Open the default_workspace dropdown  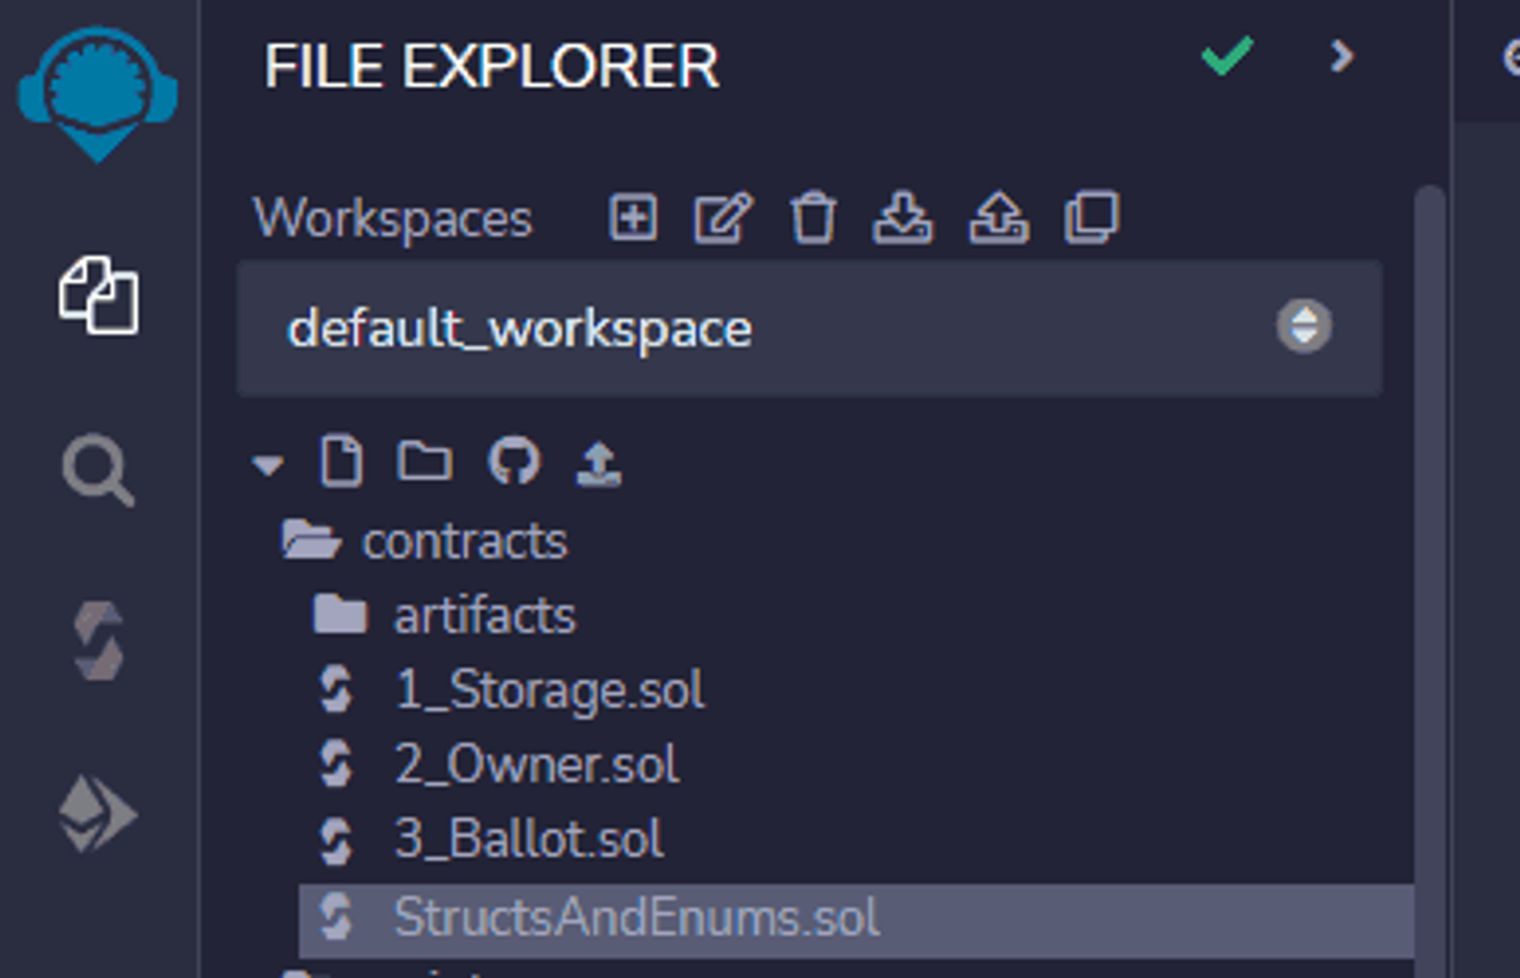point(810,328)
